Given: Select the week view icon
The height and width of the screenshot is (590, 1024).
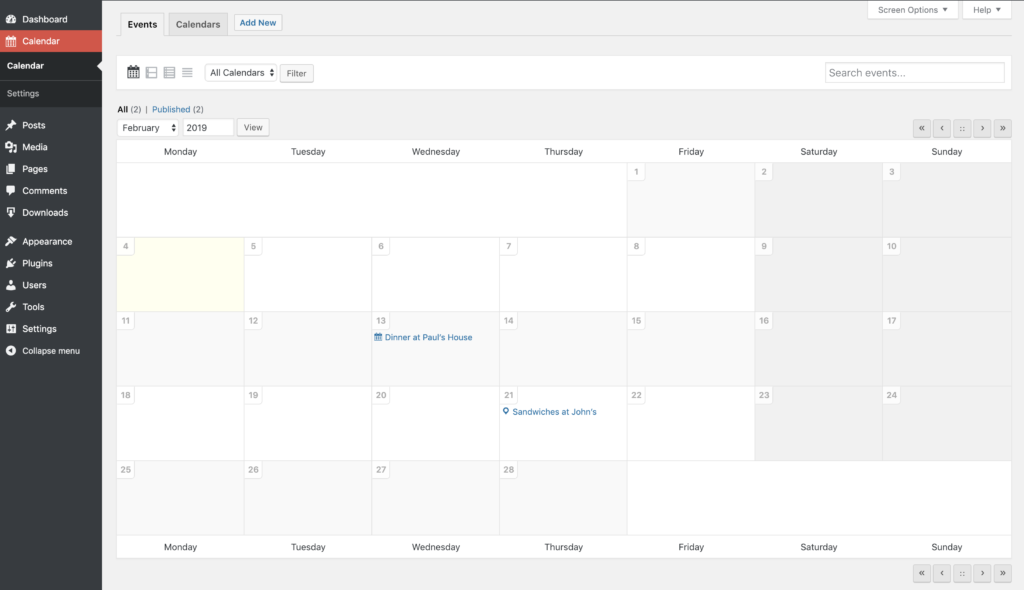Looking at the screenshot, I should tap(152, 73).
